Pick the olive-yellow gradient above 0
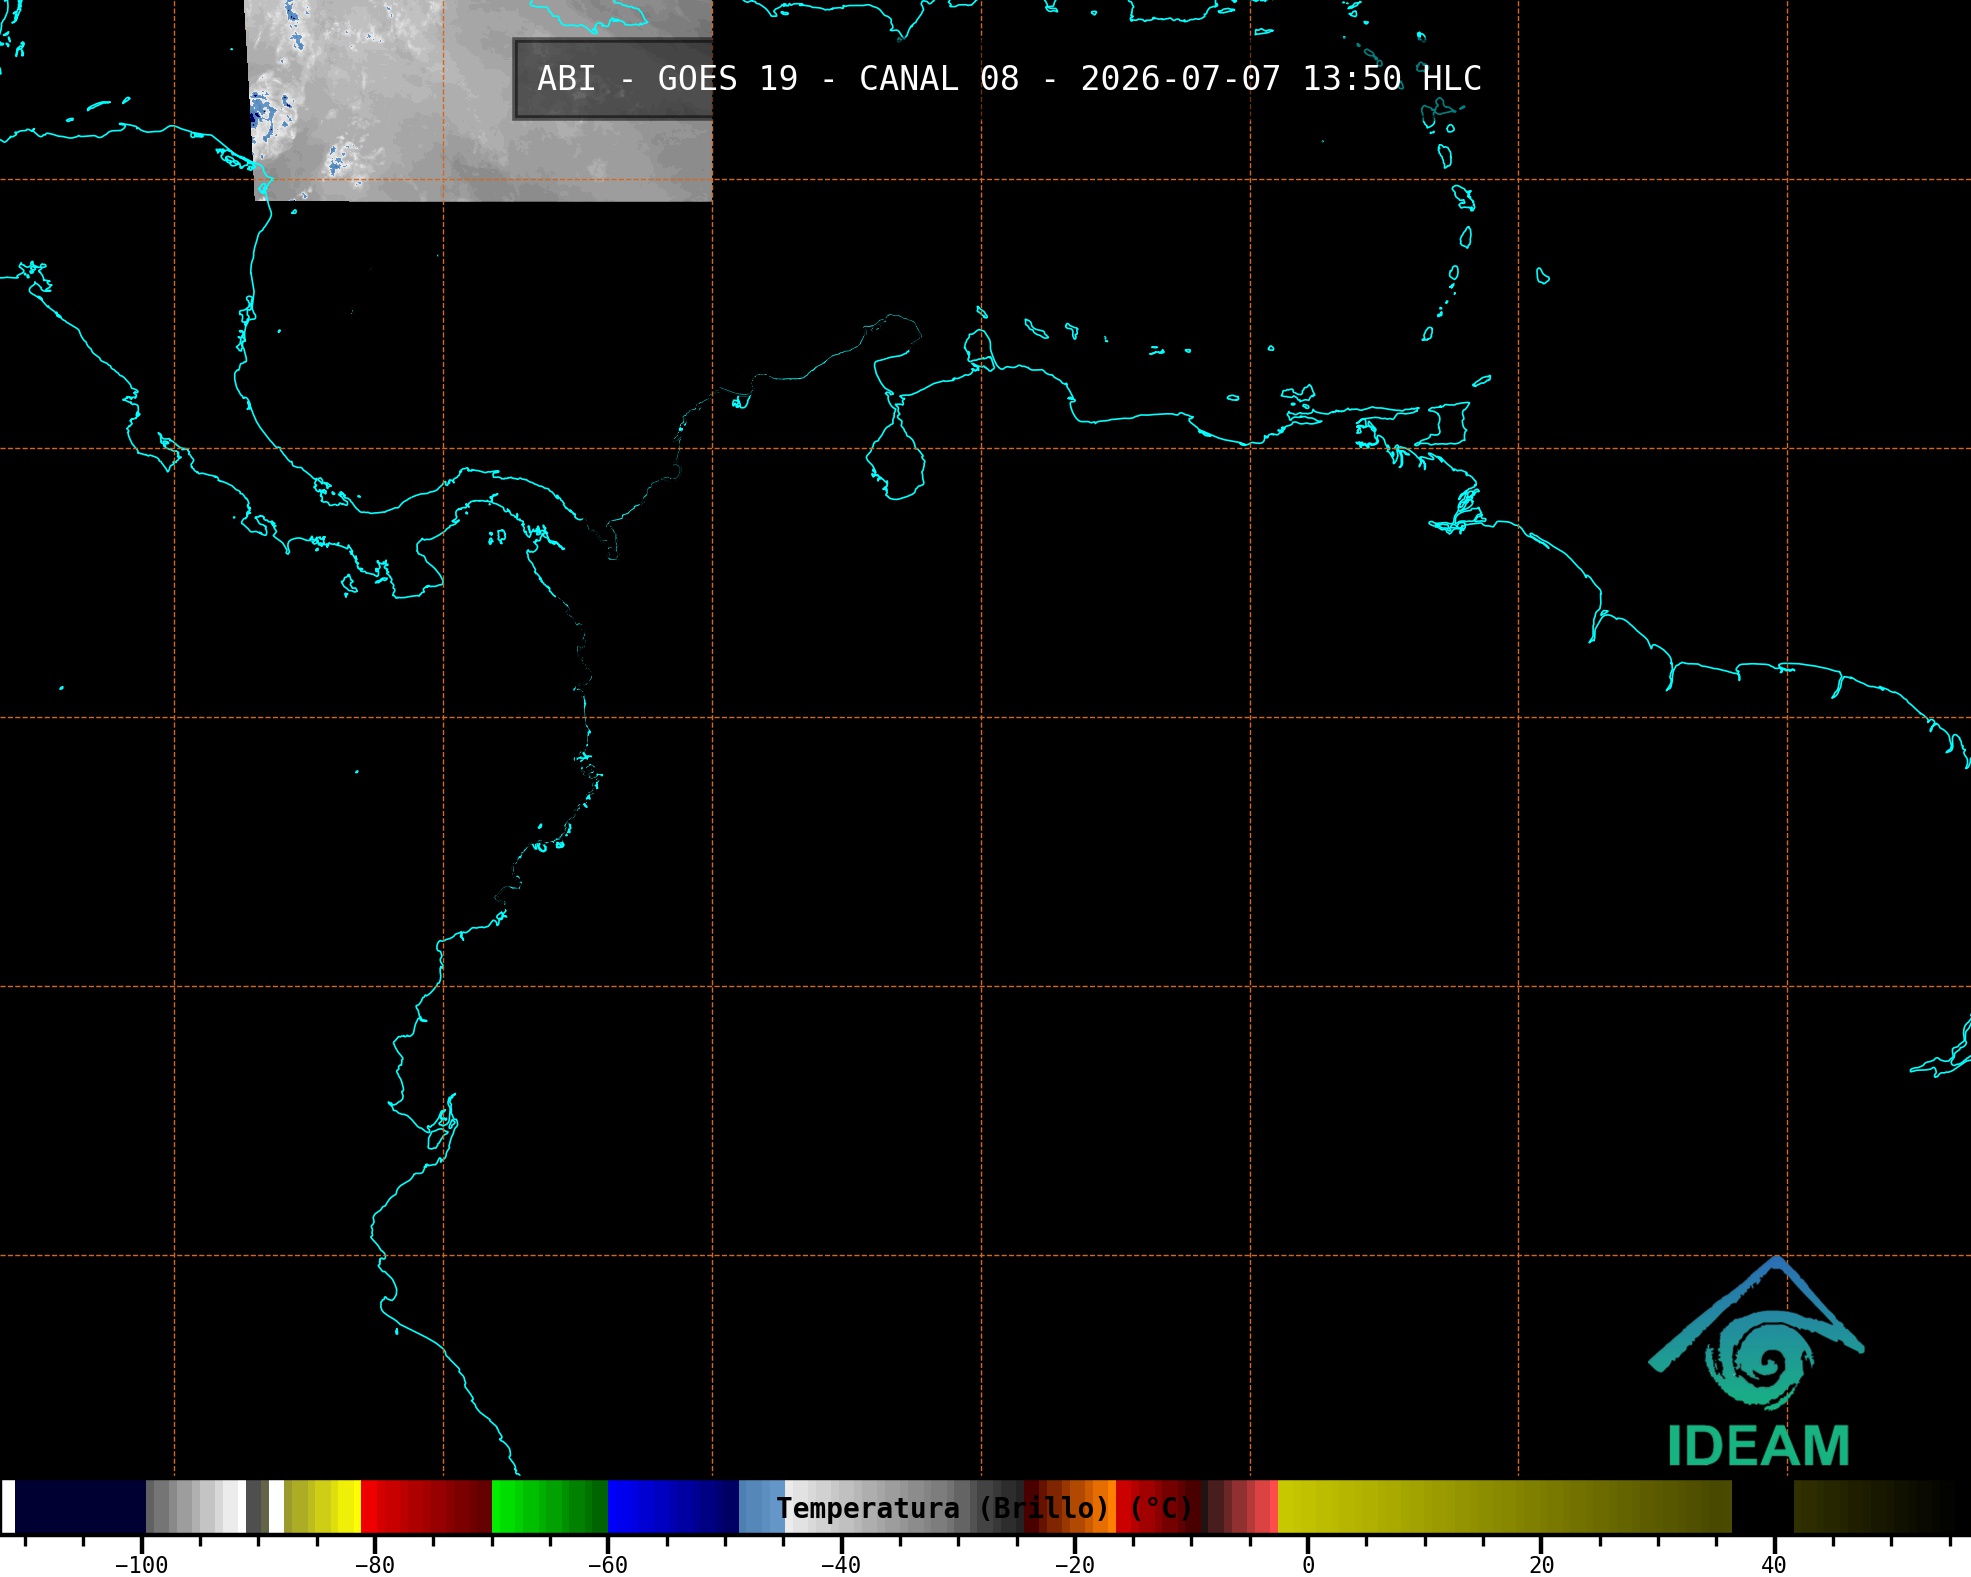Screen dimensions: 1971x1577 pos(1504,1507)
